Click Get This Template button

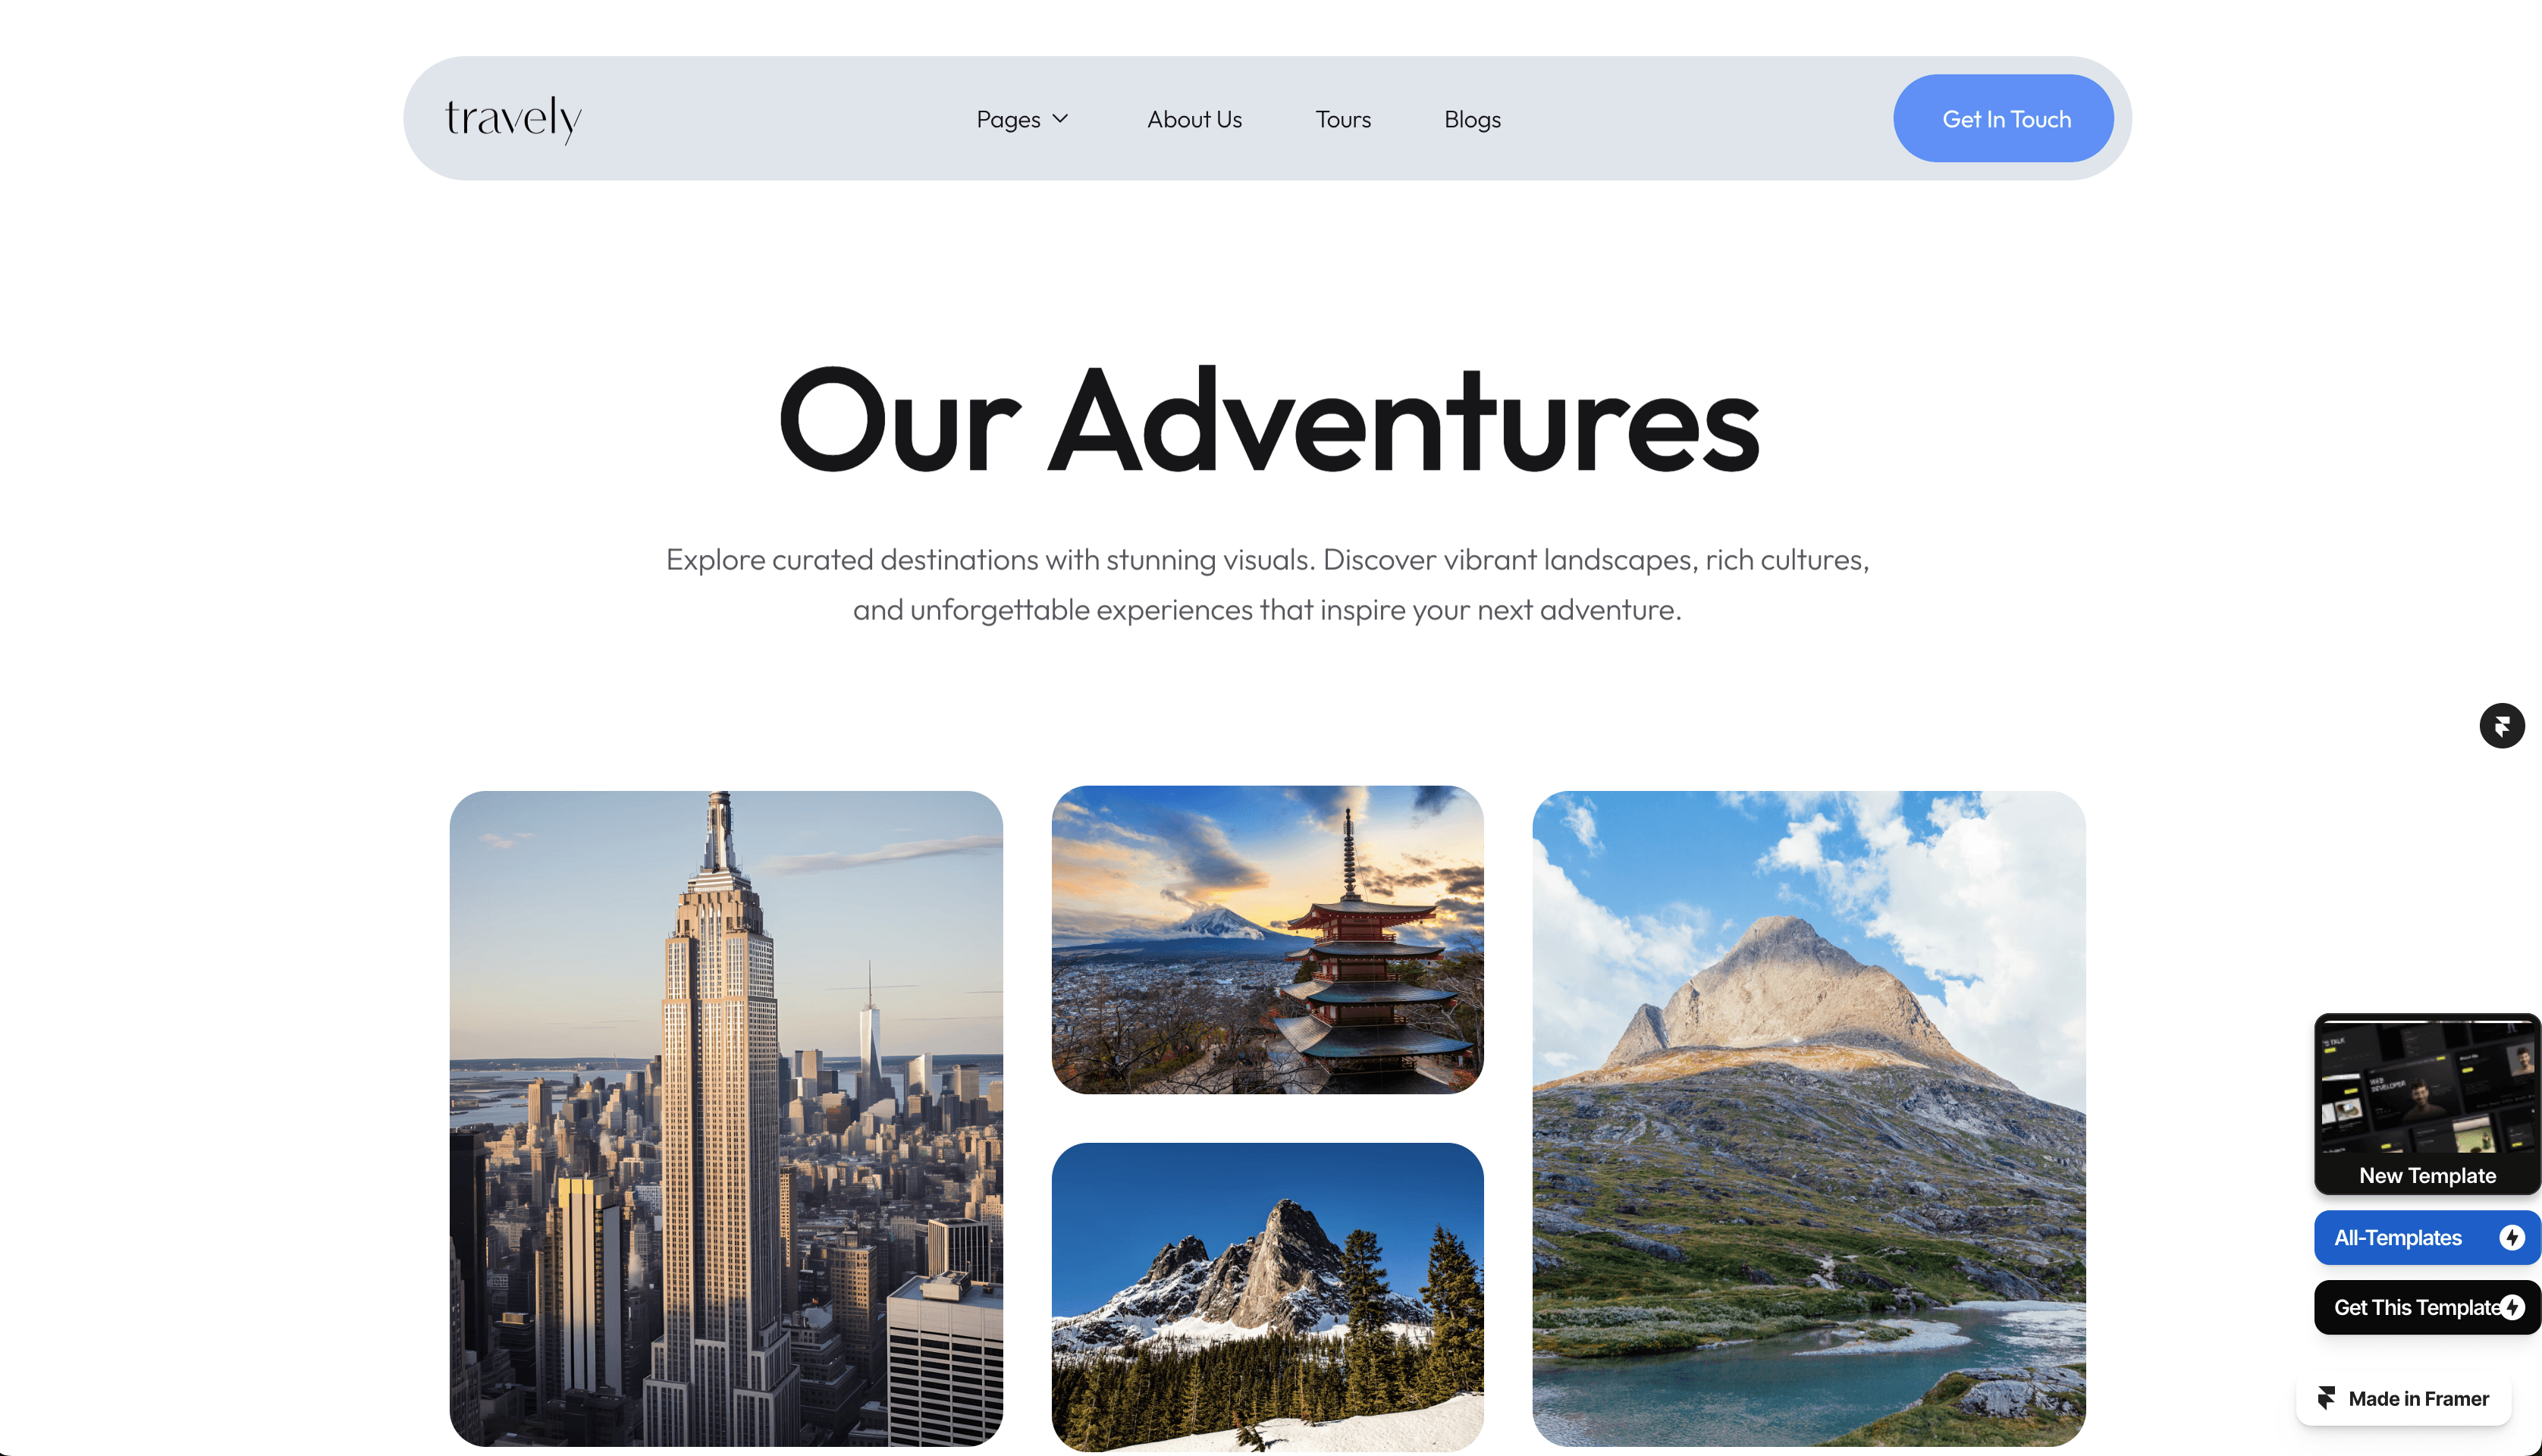tap(2426, 1307)
